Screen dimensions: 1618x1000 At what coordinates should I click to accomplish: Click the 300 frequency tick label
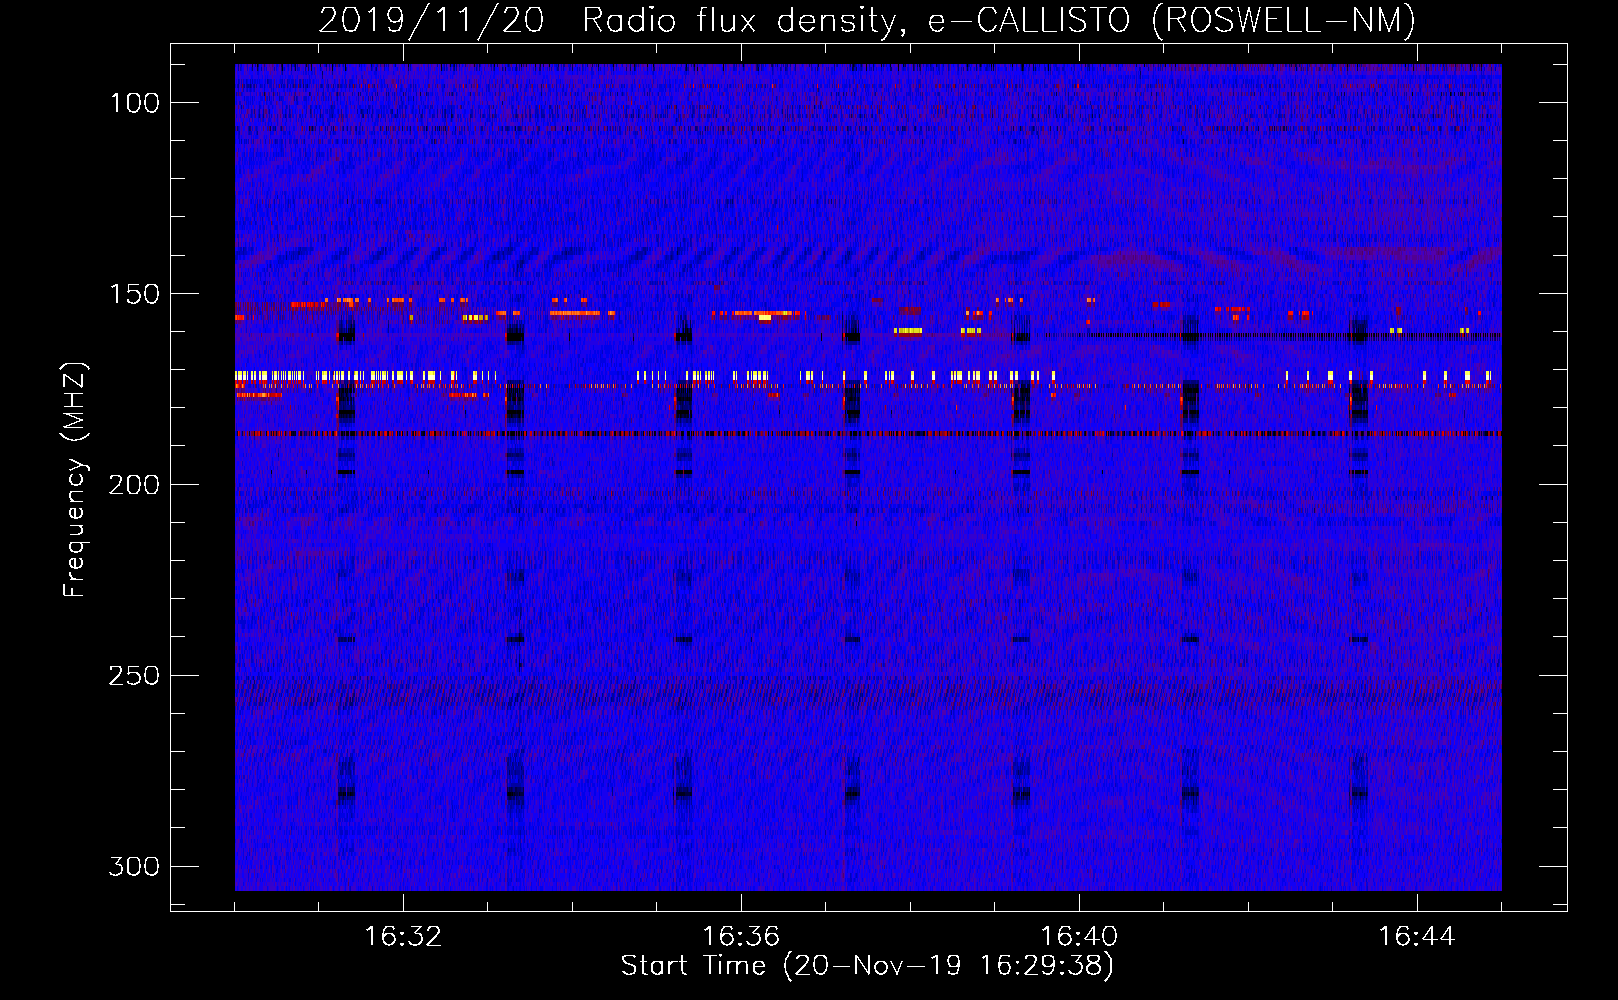[x=134, y=866]
